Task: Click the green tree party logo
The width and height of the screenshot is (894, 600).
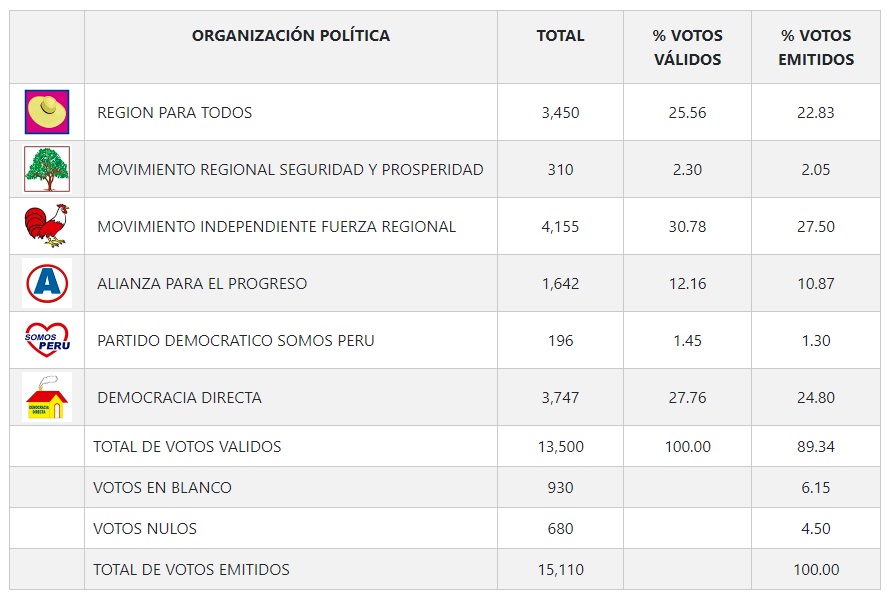Action: click(x=47, y=169)
